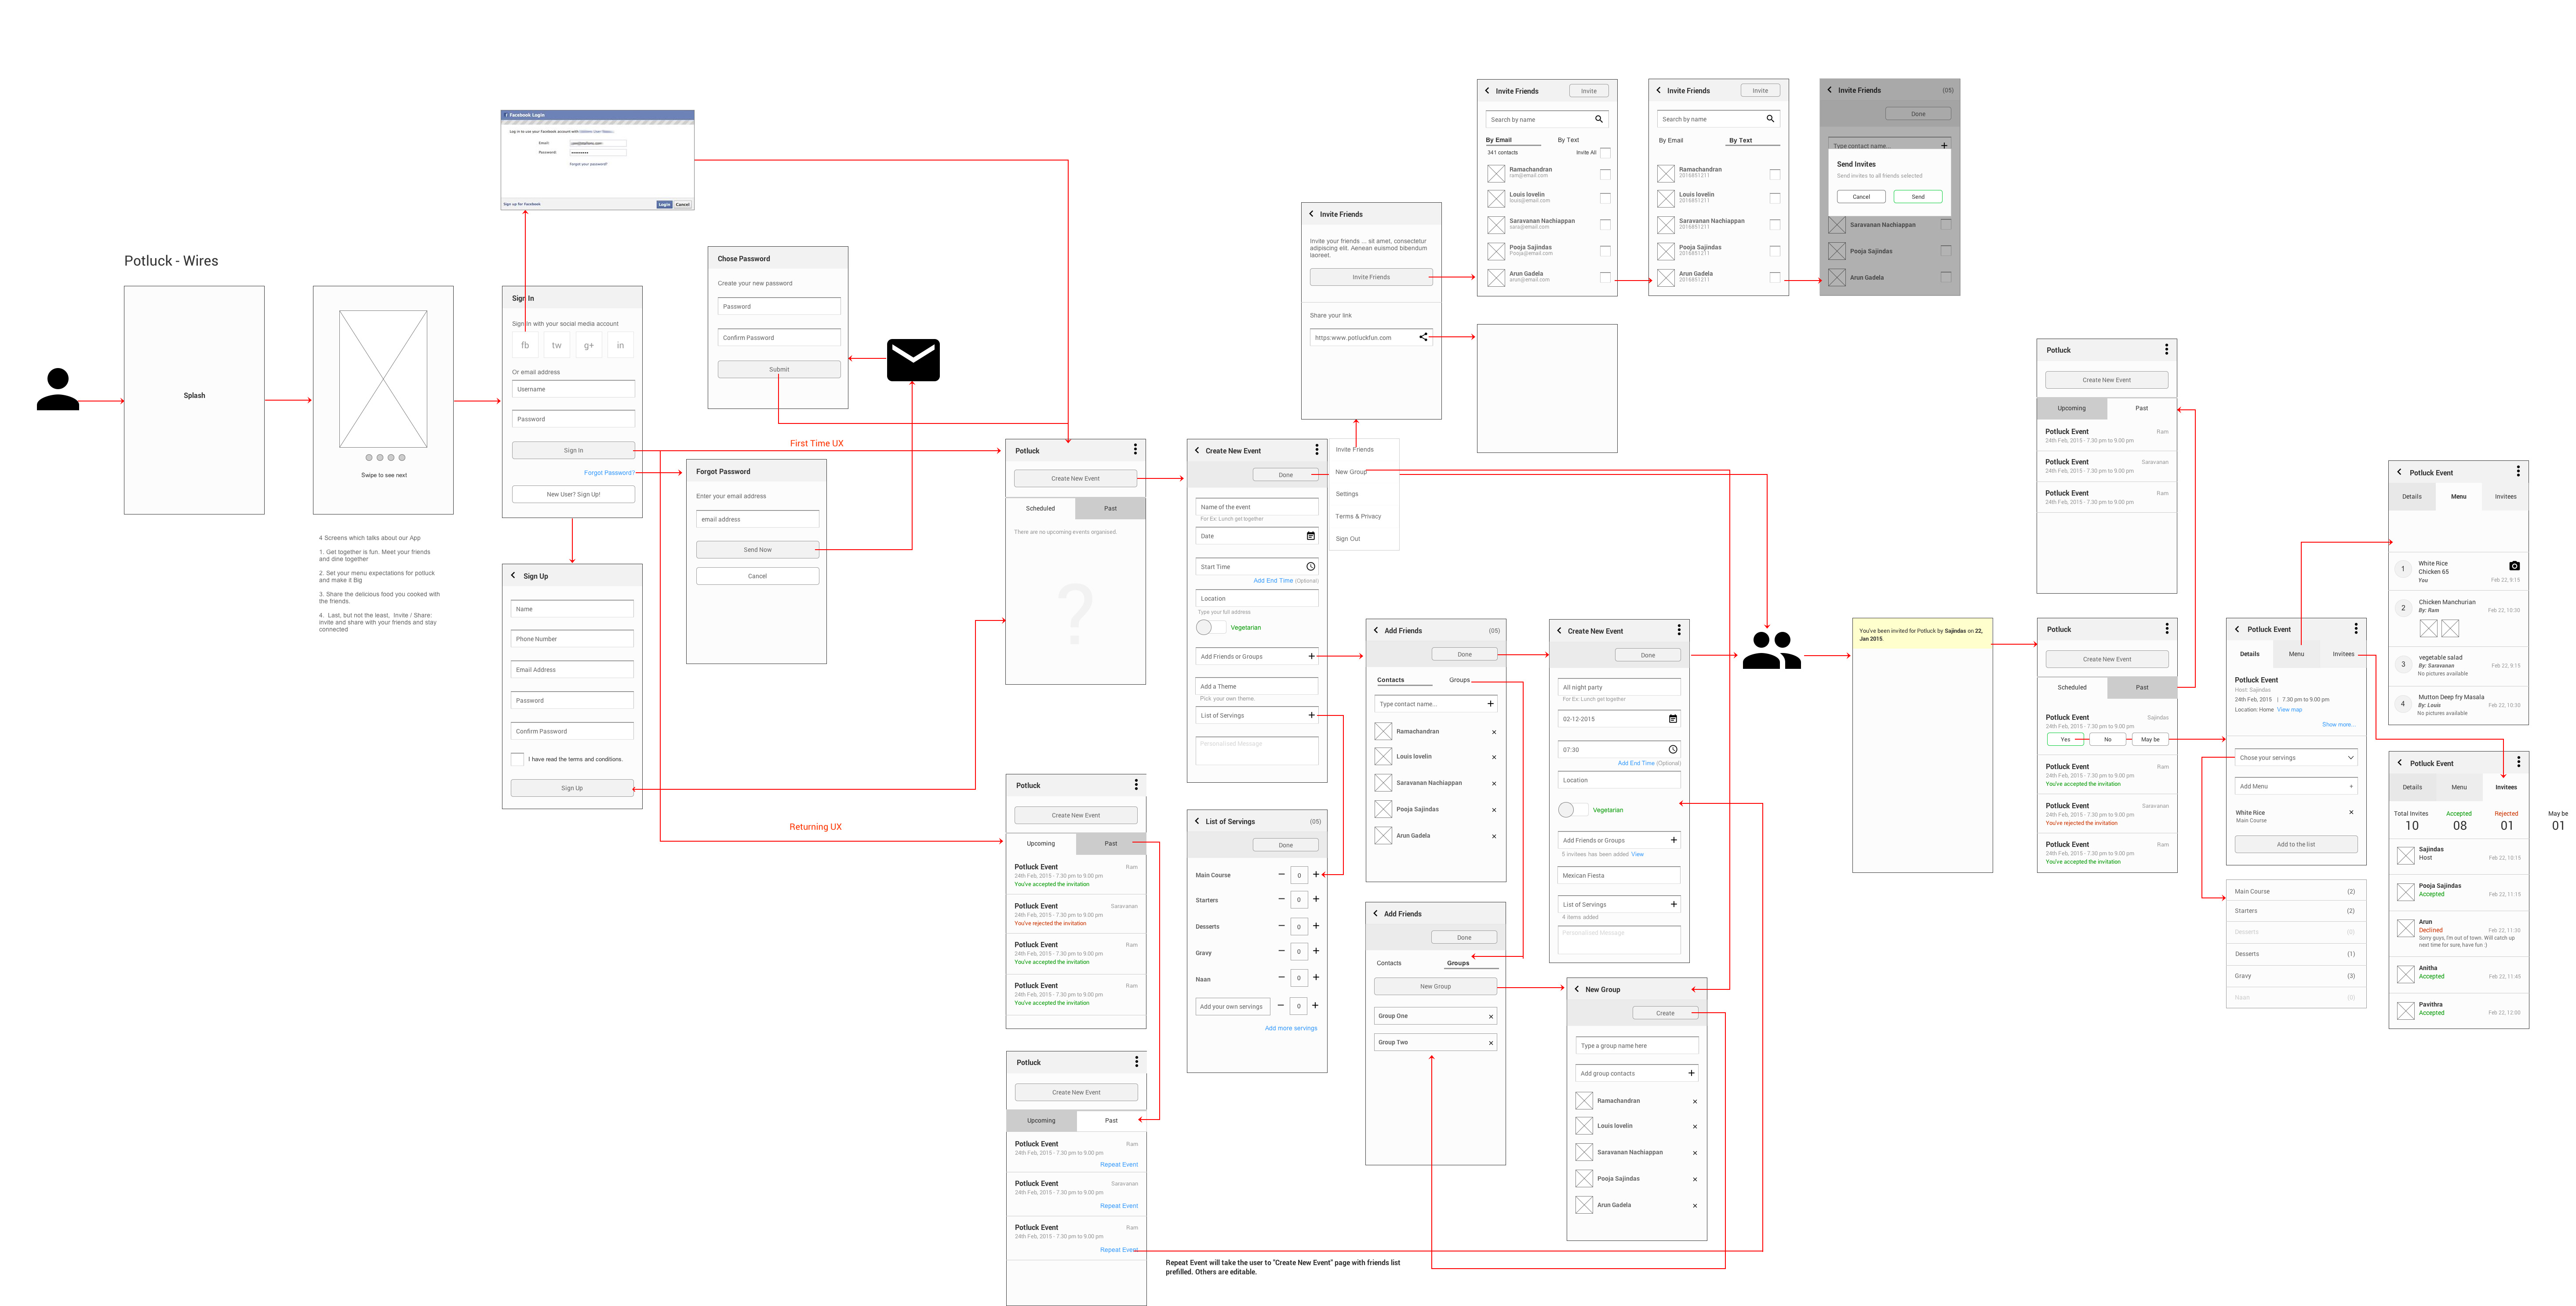Go back from the Sign Up screen

point(514,575)
